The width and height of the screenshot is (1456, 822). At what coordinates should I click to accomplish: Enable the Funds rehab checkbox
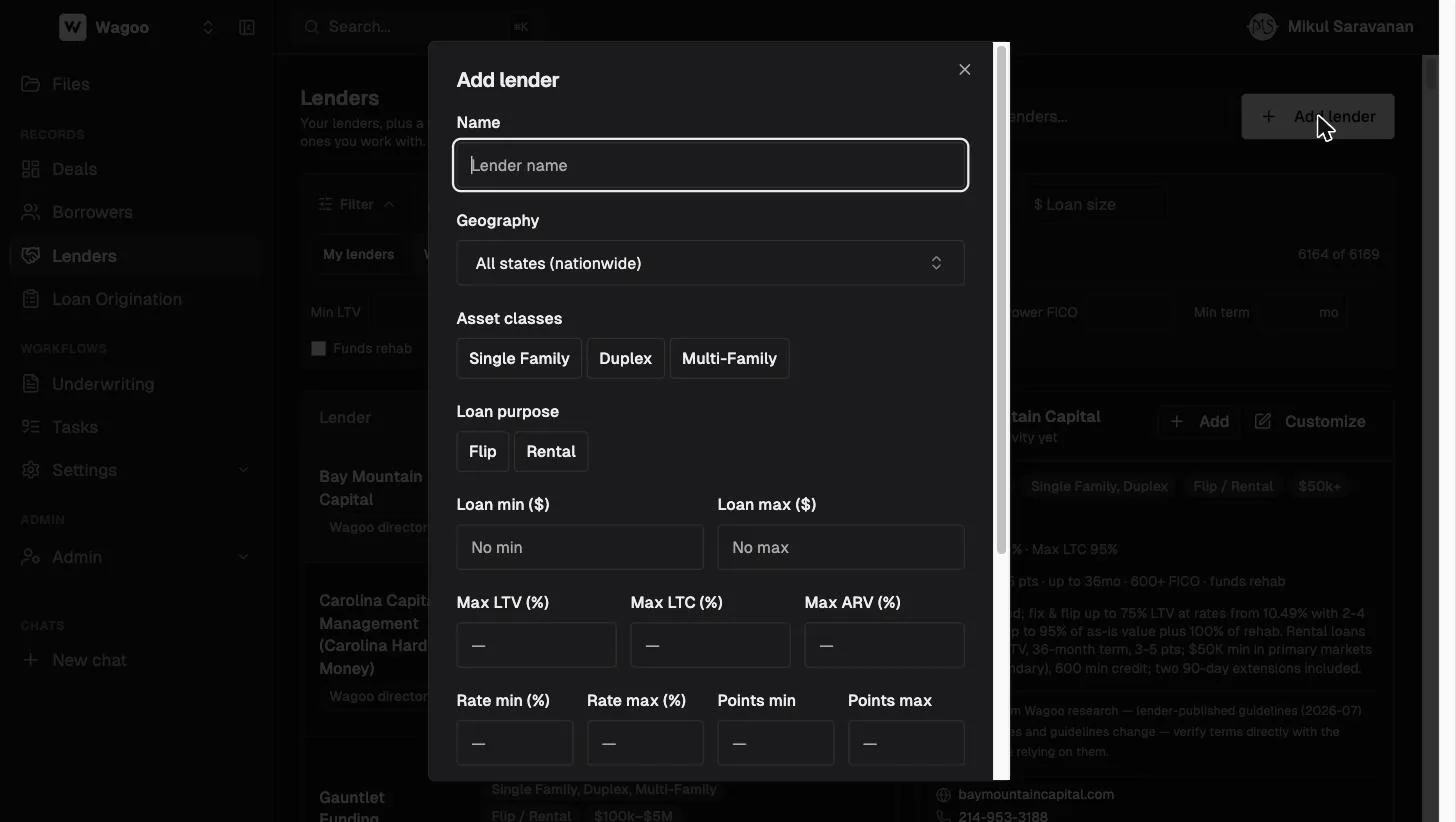tap(319, 349)
